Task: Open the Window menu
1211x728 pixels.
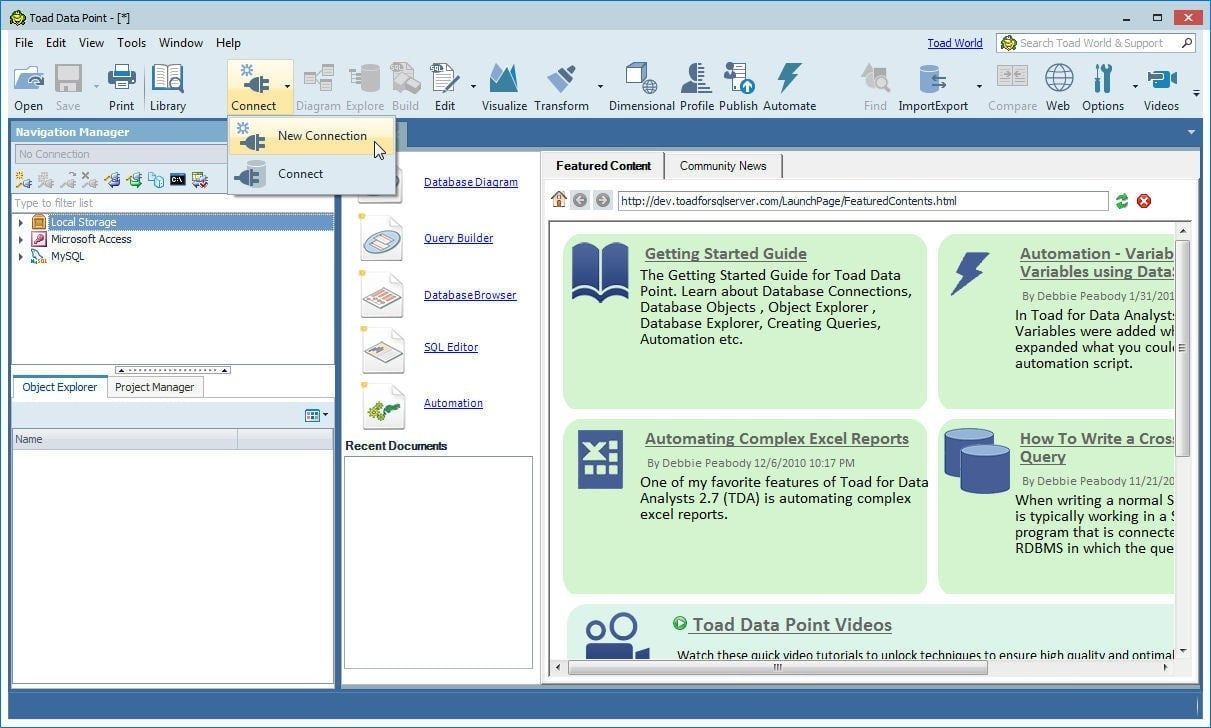Action: pyautogui.click(x=181, y=43)
